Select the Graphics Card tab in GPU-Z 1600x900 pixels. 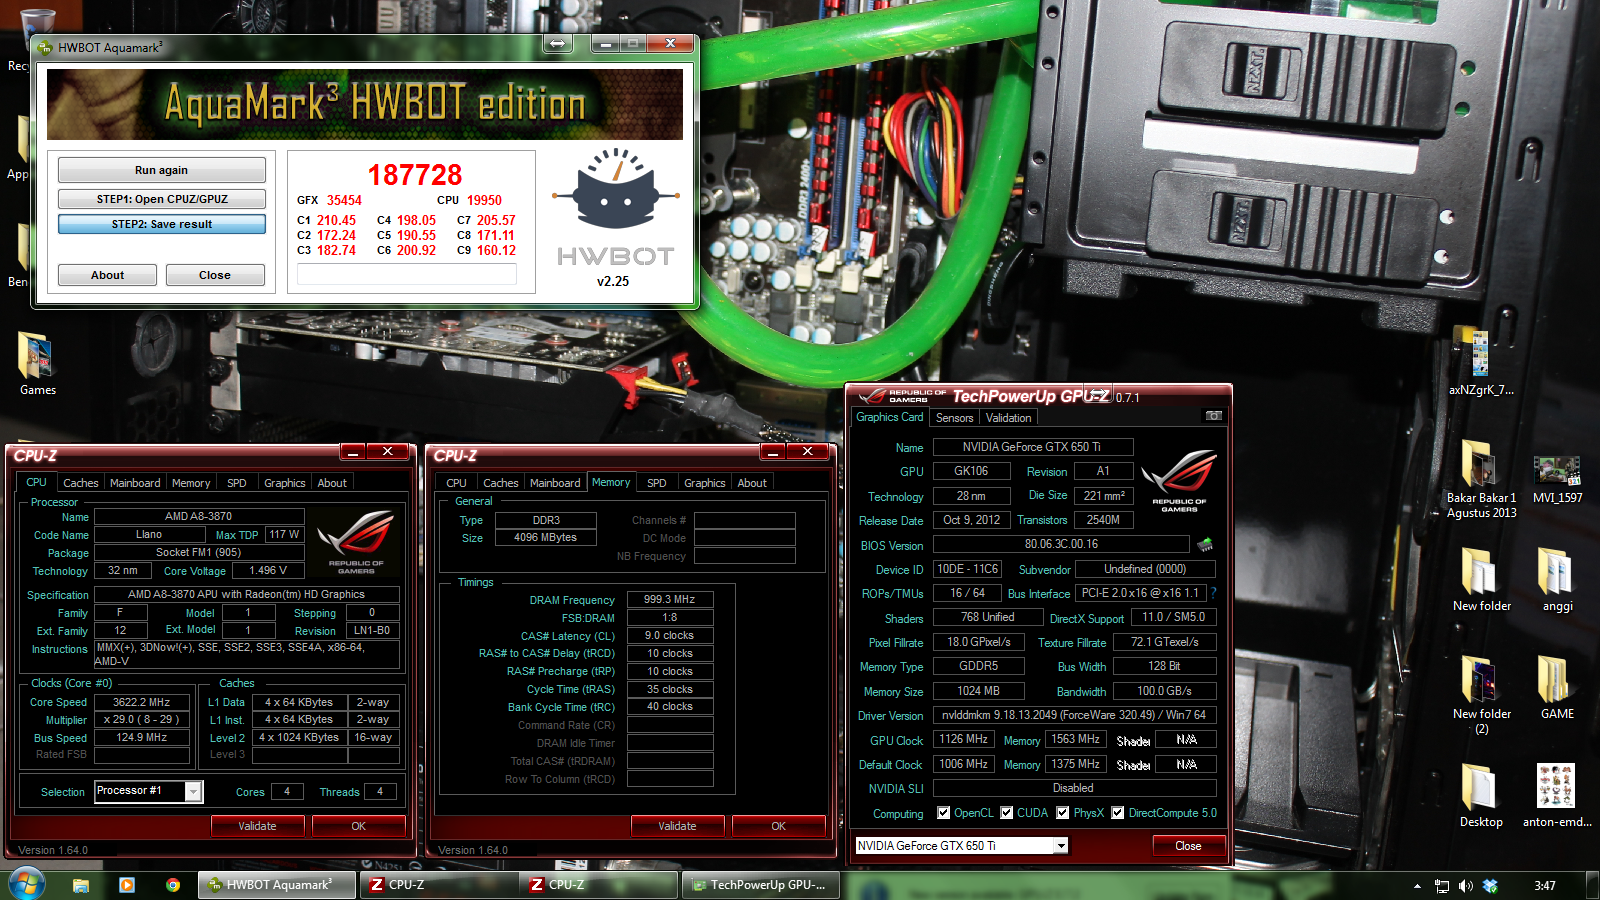890,417
